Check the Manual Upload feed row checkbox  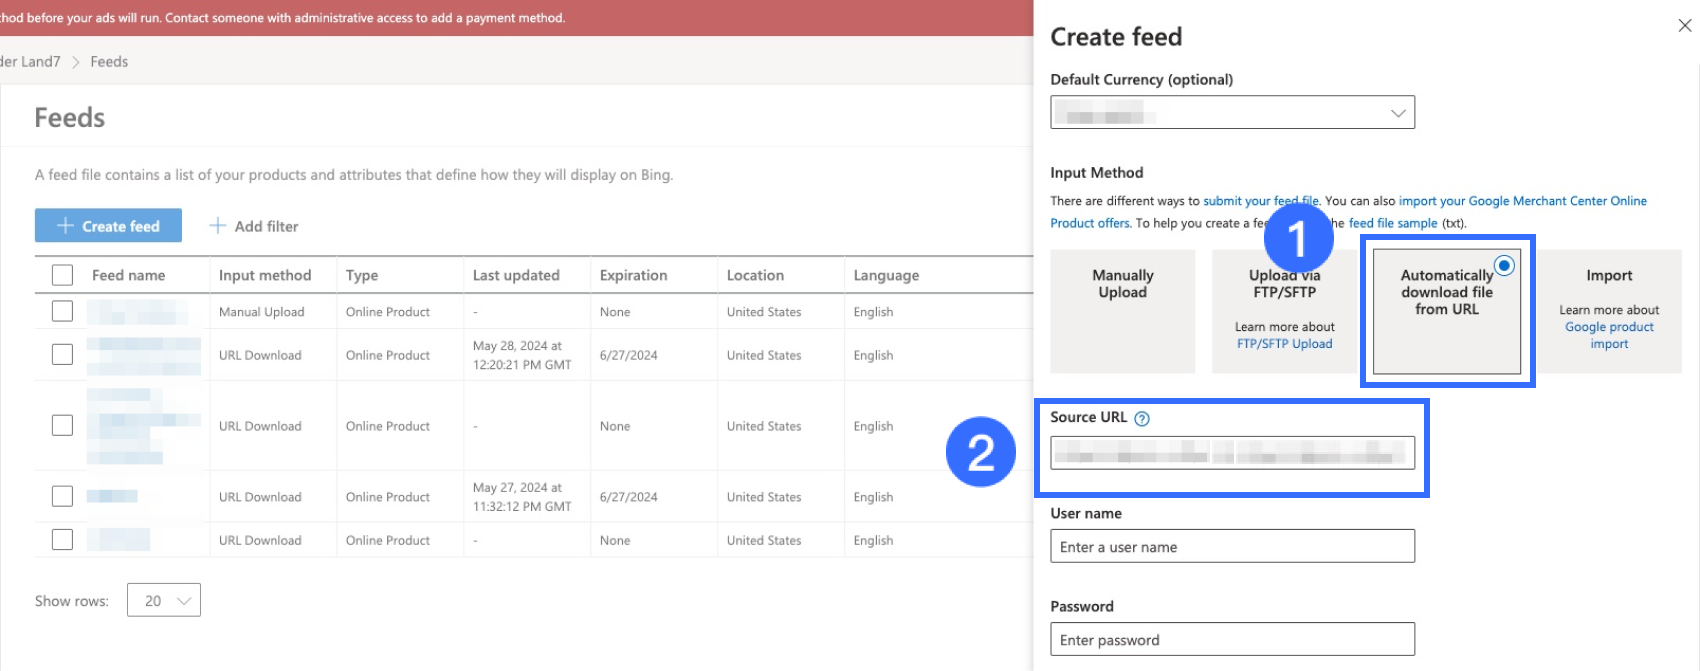click(62, 311)
